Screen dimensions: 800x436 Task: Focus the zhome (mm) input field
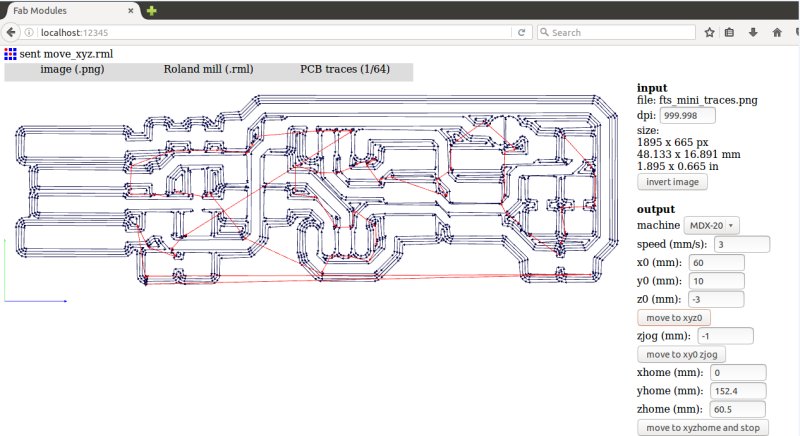click(x=738, y=409)
